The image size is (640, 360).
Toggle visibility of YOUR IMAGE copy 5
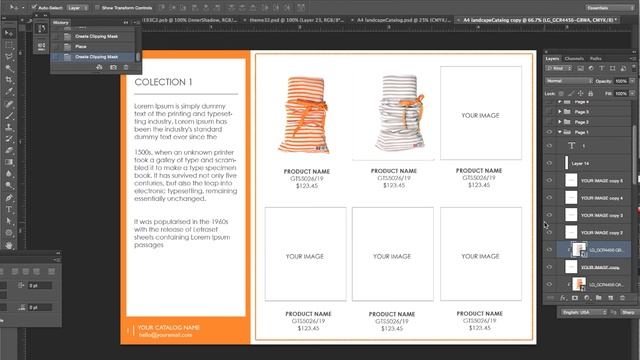[x=549, y=180]
